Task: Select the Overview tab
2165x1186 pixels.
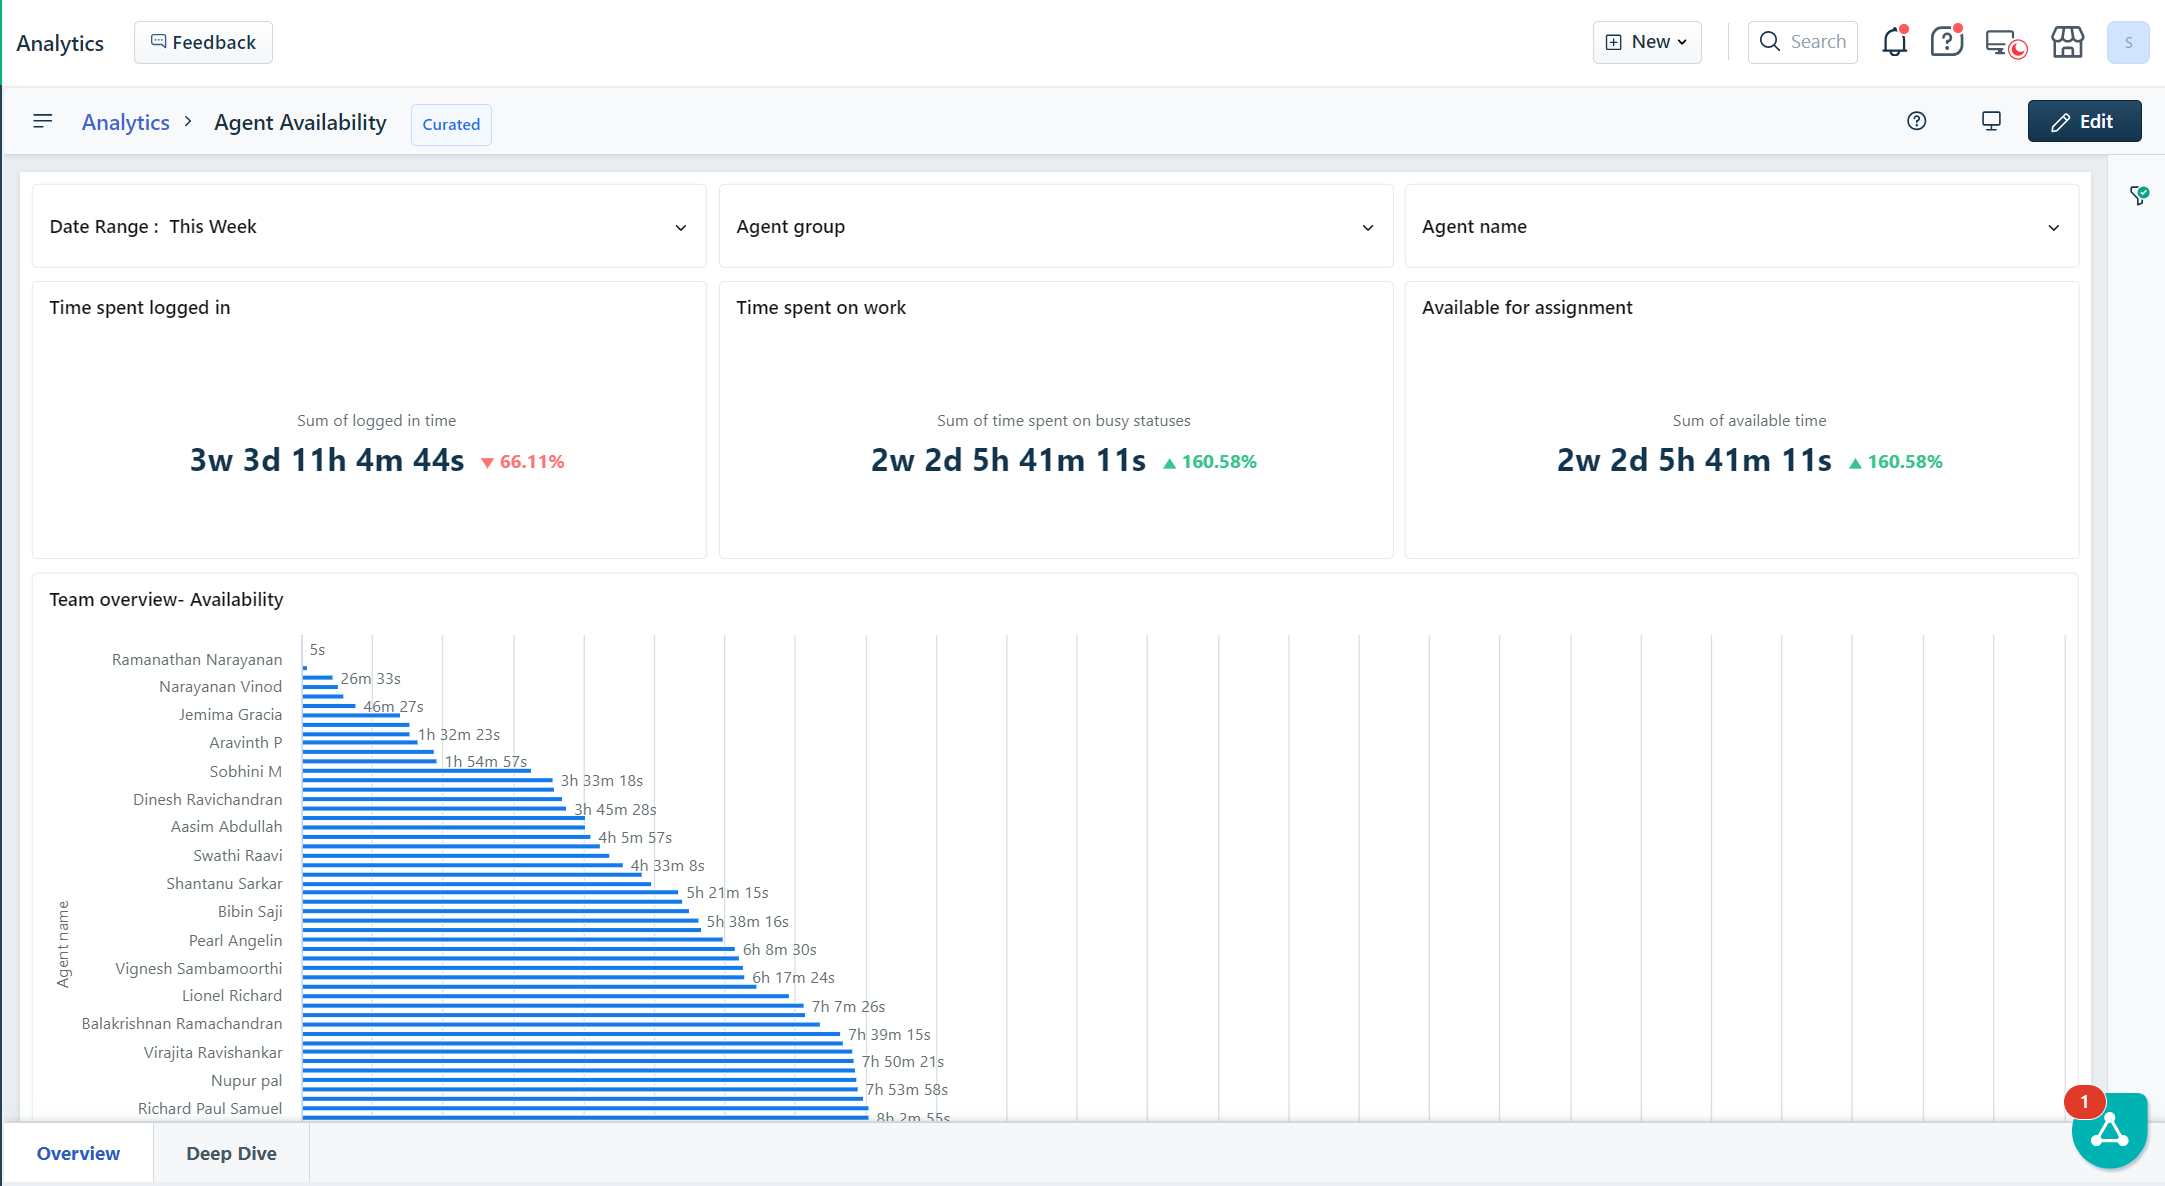Action: 78,1153
